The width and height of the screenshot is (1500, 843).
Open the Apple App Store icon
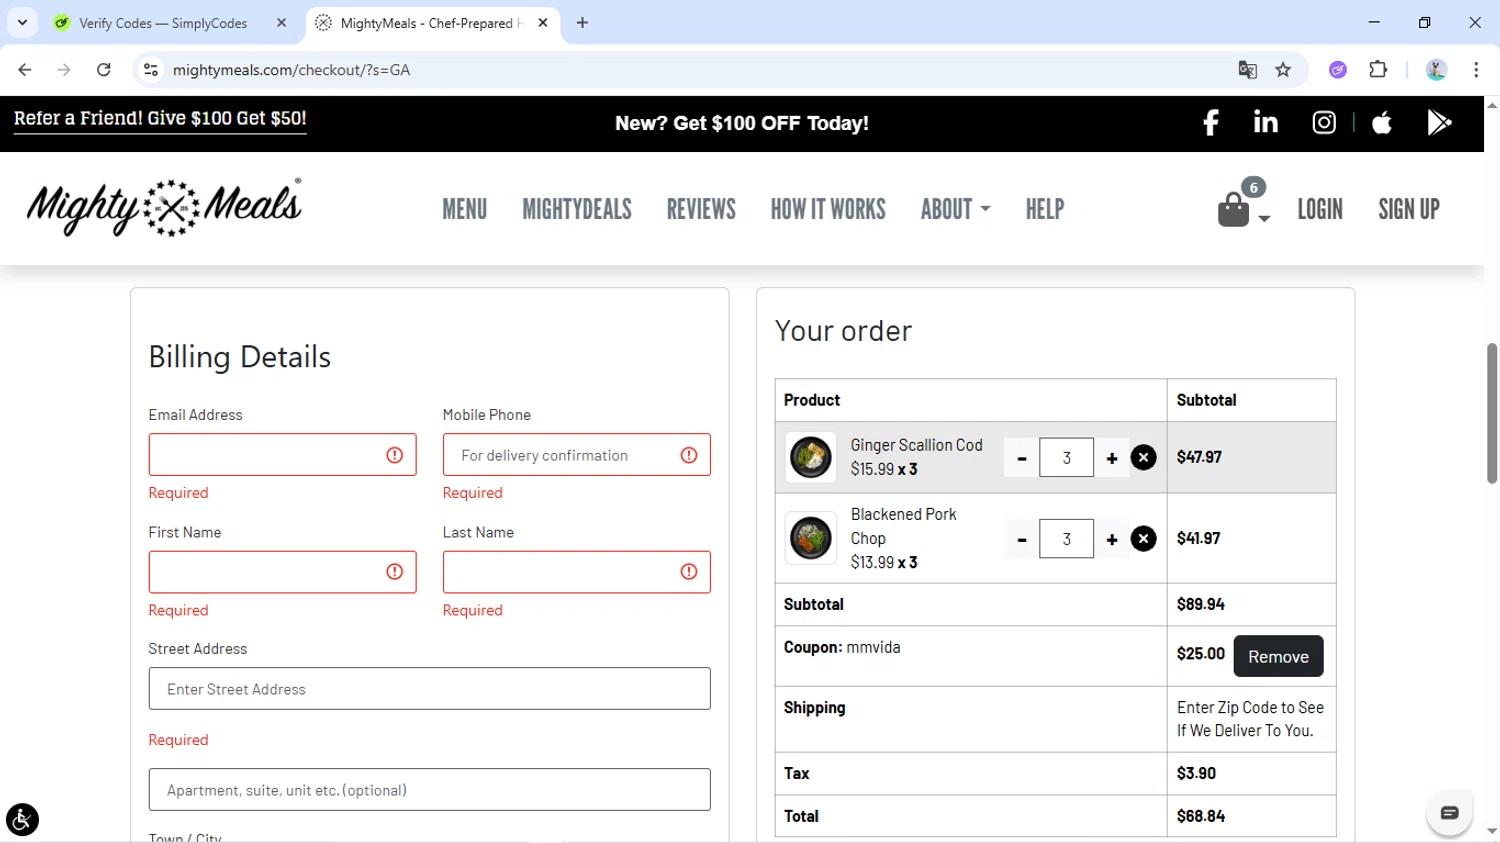pos(1382,123)
